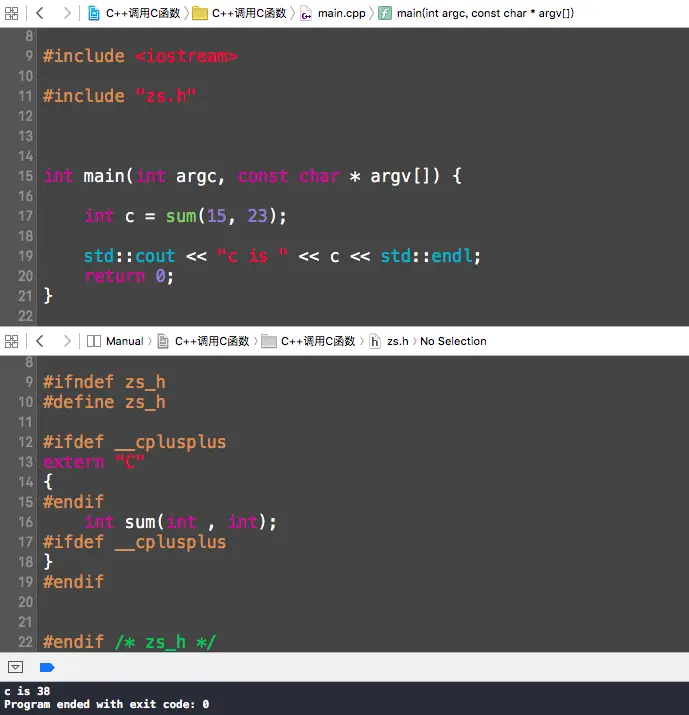Click the "zs.h" include string on line 11
689x715 pixels.
pyautogui.click(x=166, y=96)
